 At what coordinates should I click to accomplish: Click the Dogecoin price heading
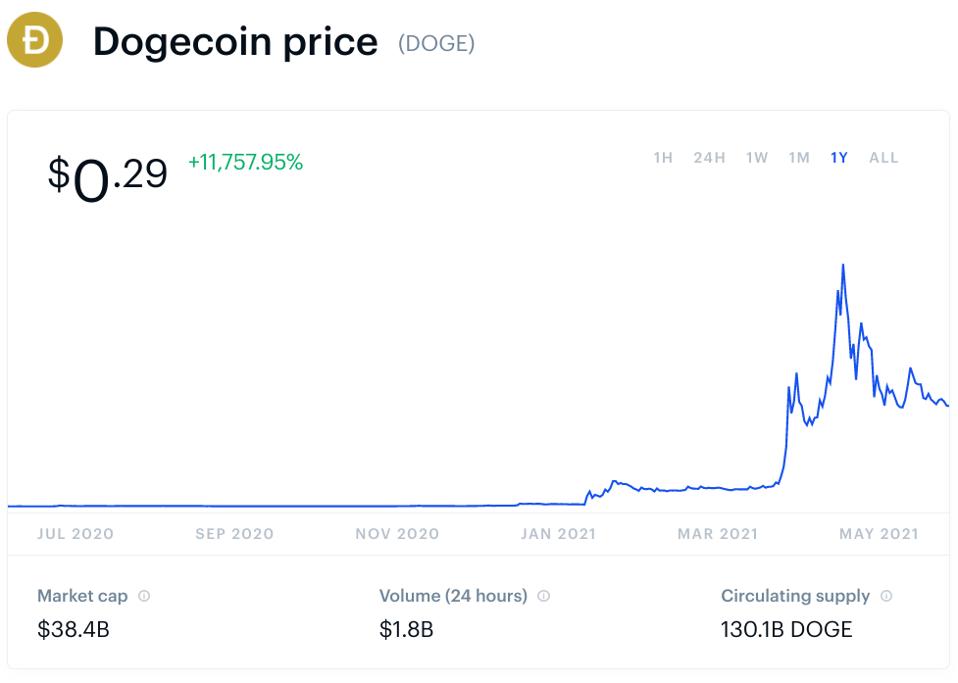coord(235,42)
